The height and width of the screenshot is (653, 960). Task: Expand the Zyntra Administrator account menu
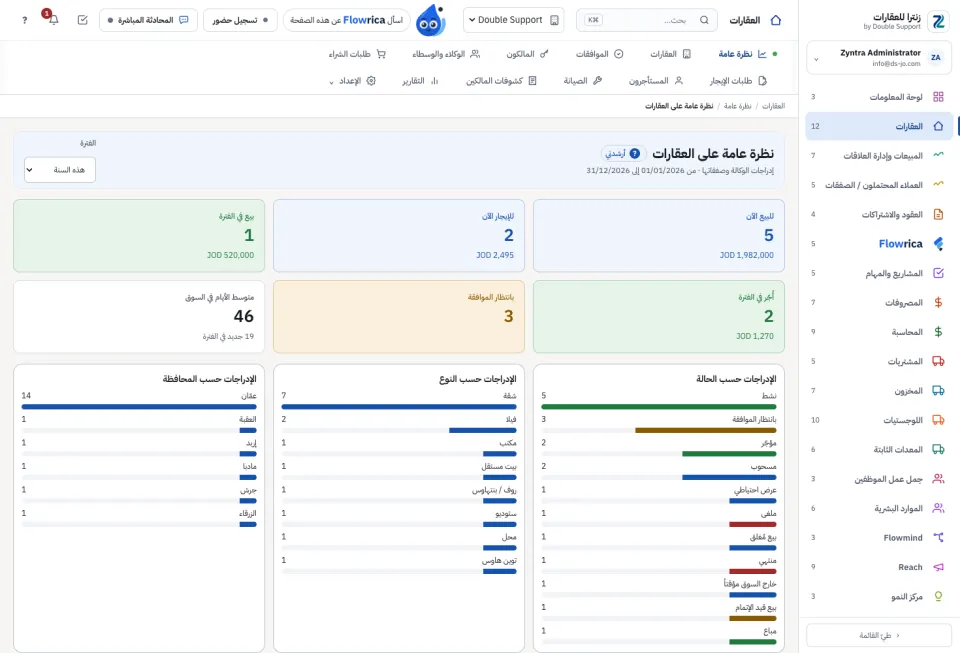(879, 58)
